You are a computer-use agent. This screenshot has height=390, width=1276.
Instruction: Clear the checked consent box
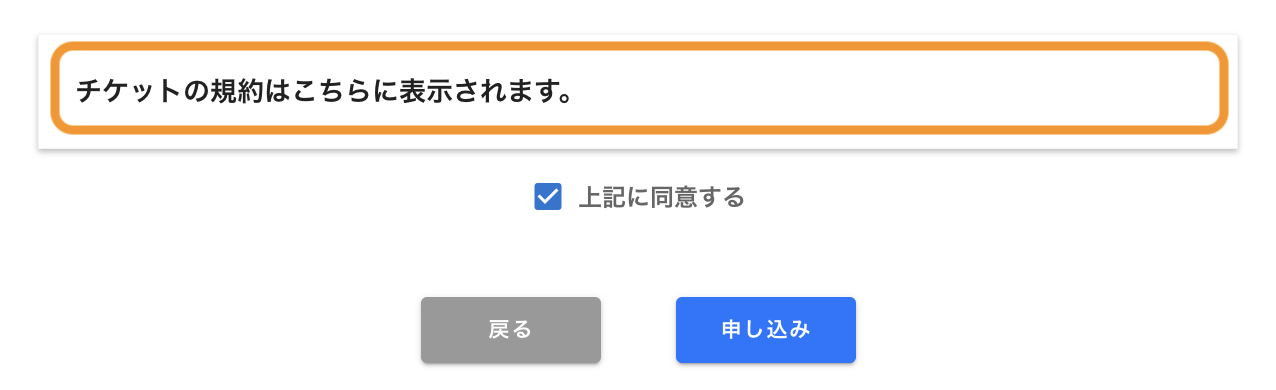547,197
